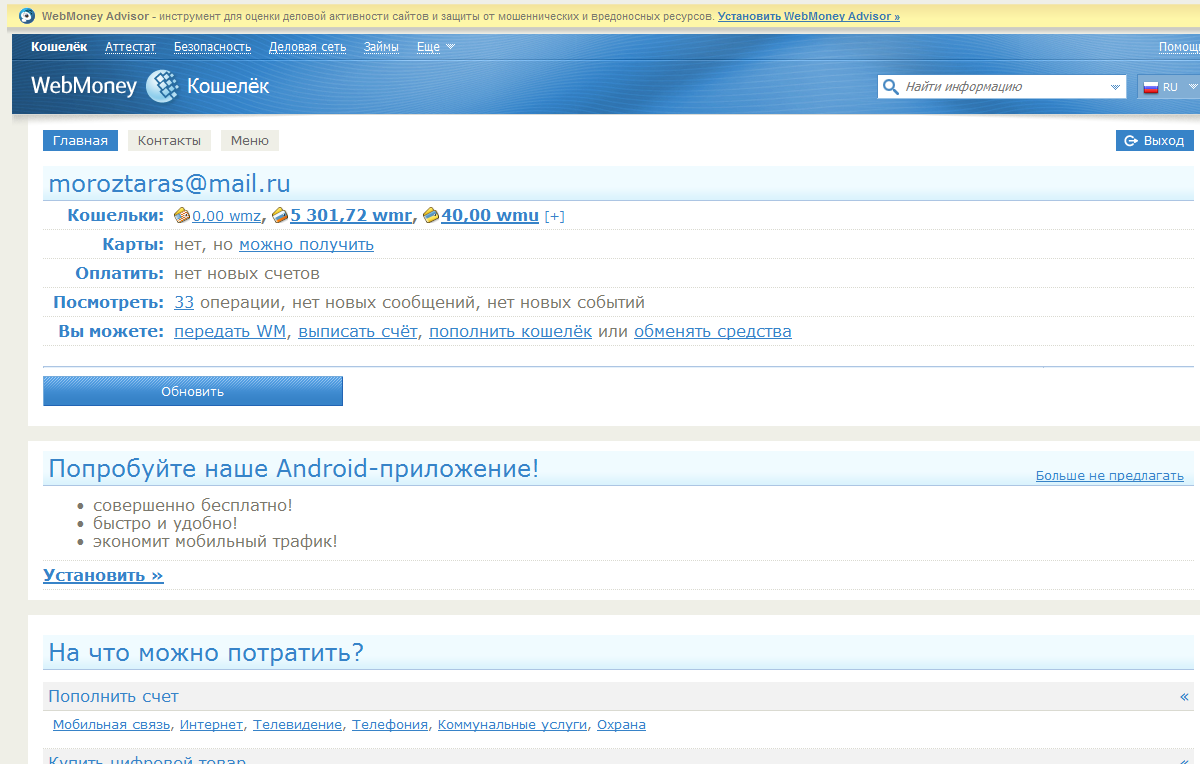Switch to the Меню tab
This screenshot has height=764, width=1200.
249,141
